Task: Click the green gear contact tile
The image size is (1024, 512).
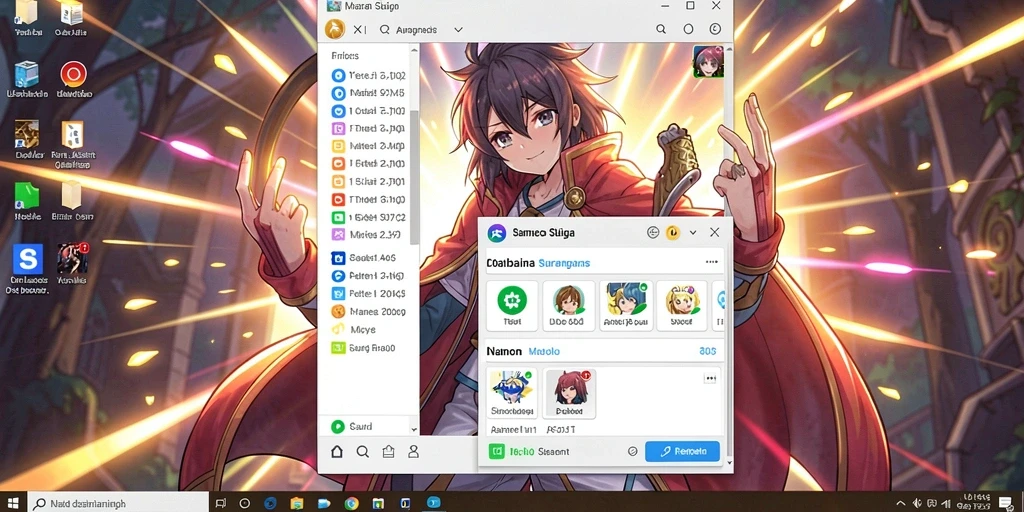Action: (x=512, y=306)
